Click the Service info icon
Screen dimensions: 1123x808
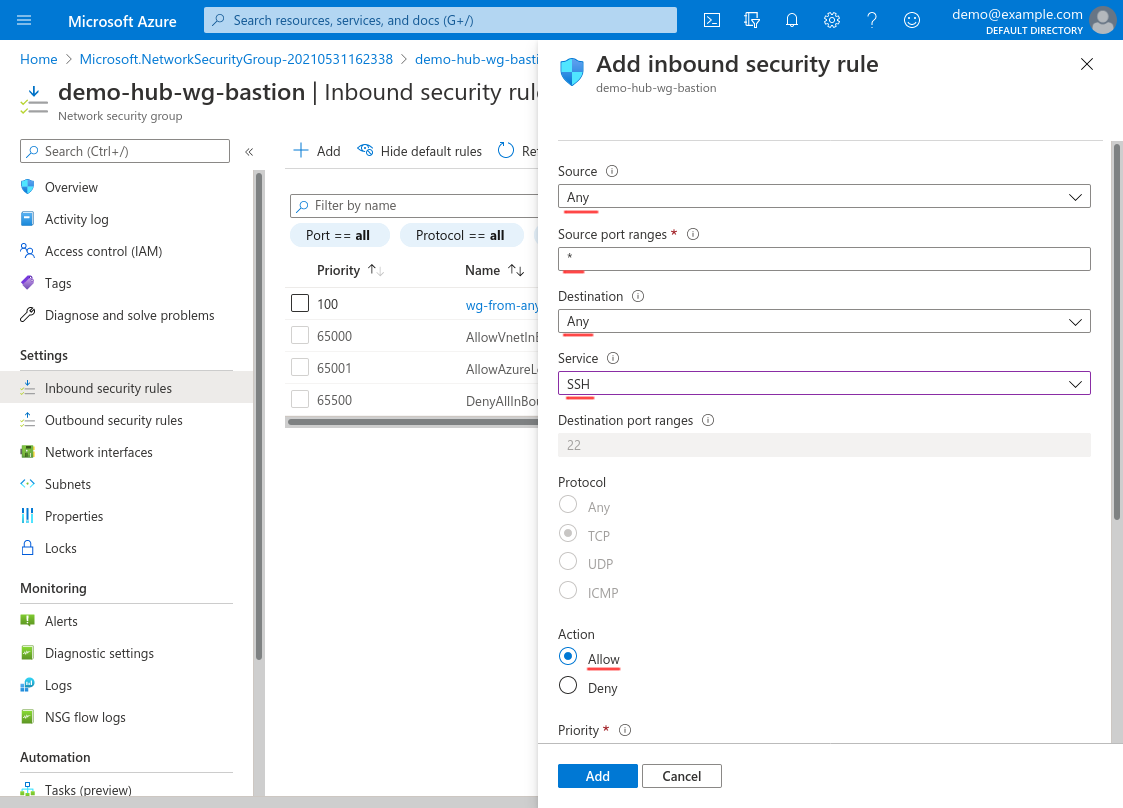point(613,358)
